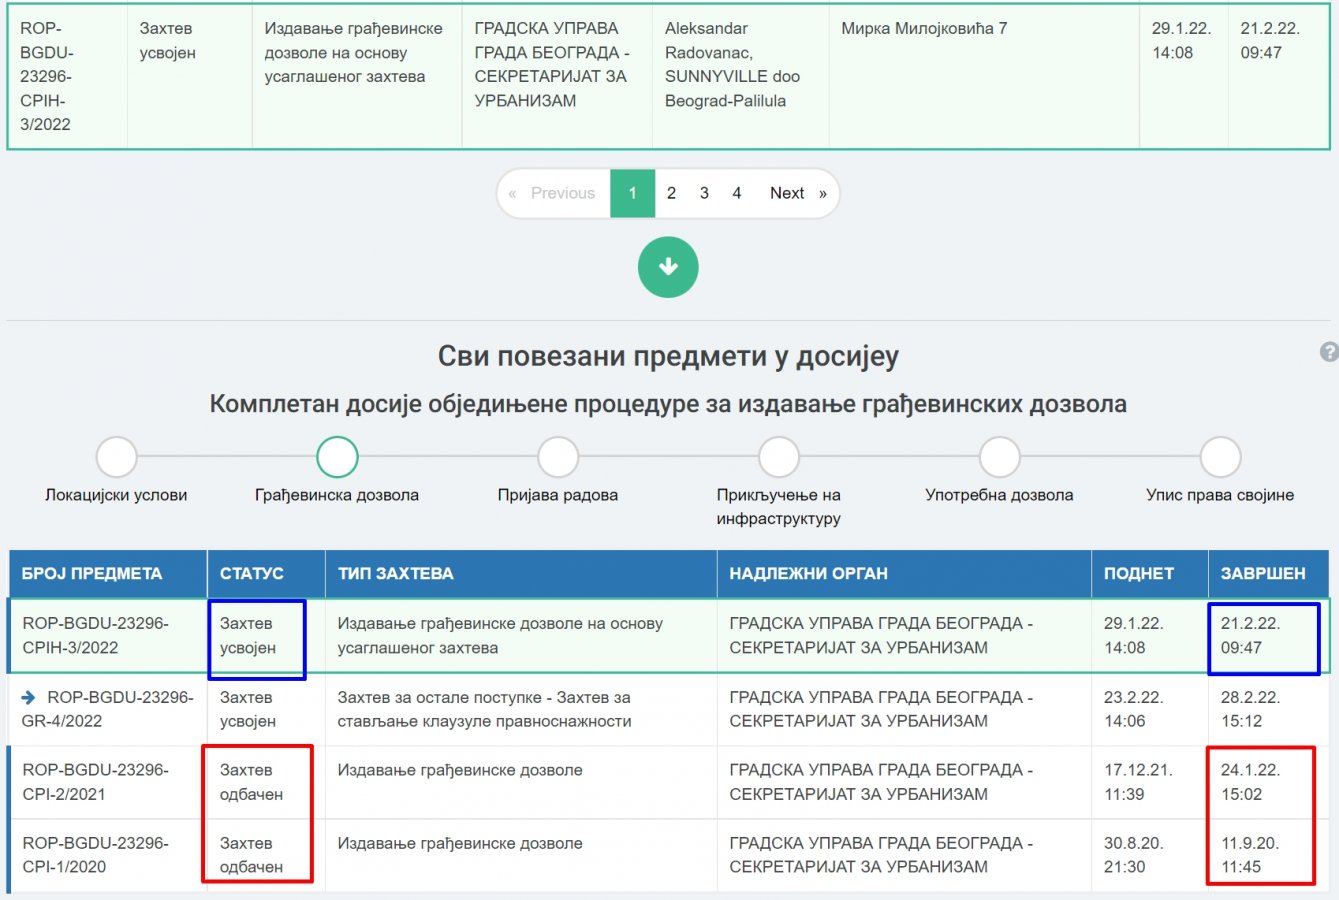Sort by the ЗАВРШЕН column header

(1263, 574)
